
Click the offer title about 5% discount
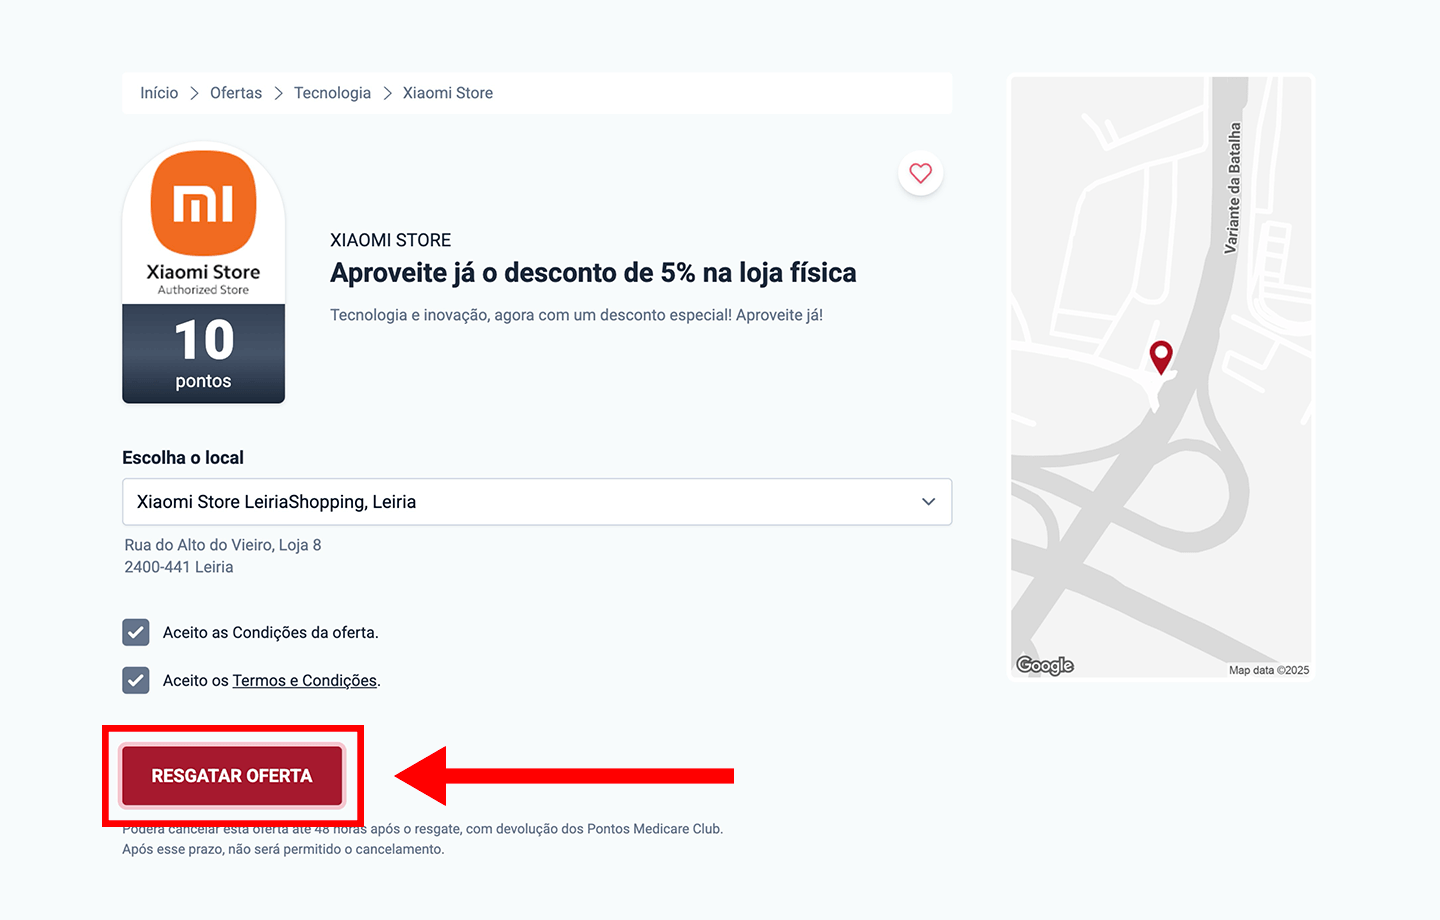[x=592, y=272]
